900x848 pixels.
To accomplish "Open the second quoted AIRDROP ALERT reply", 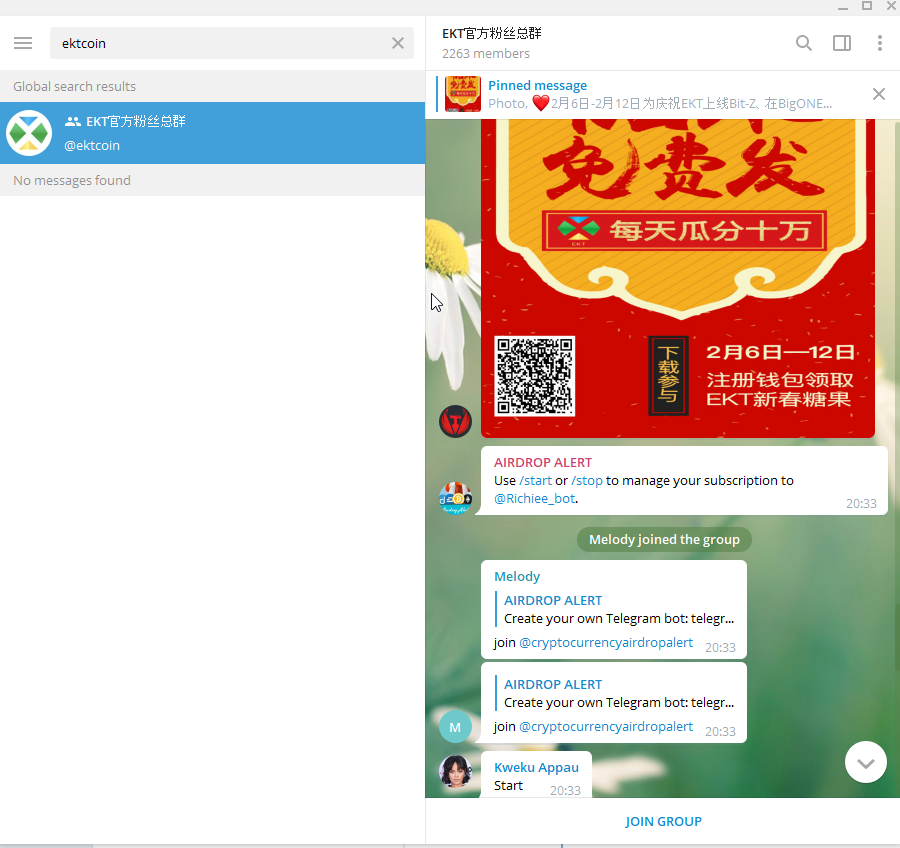I will point(615,694).
